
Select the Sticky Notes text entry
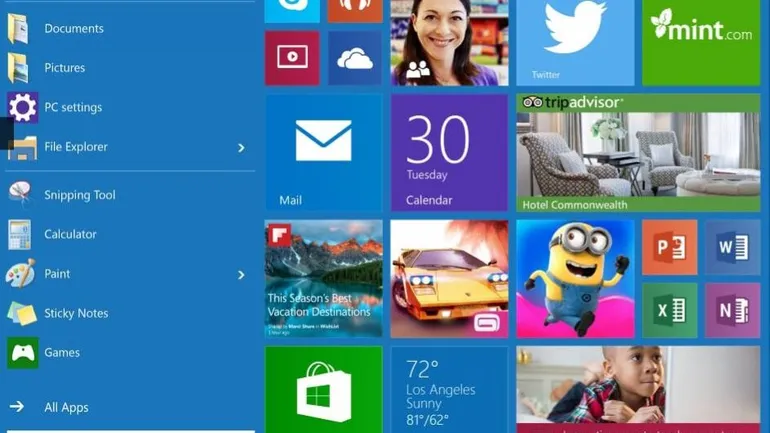76,313
